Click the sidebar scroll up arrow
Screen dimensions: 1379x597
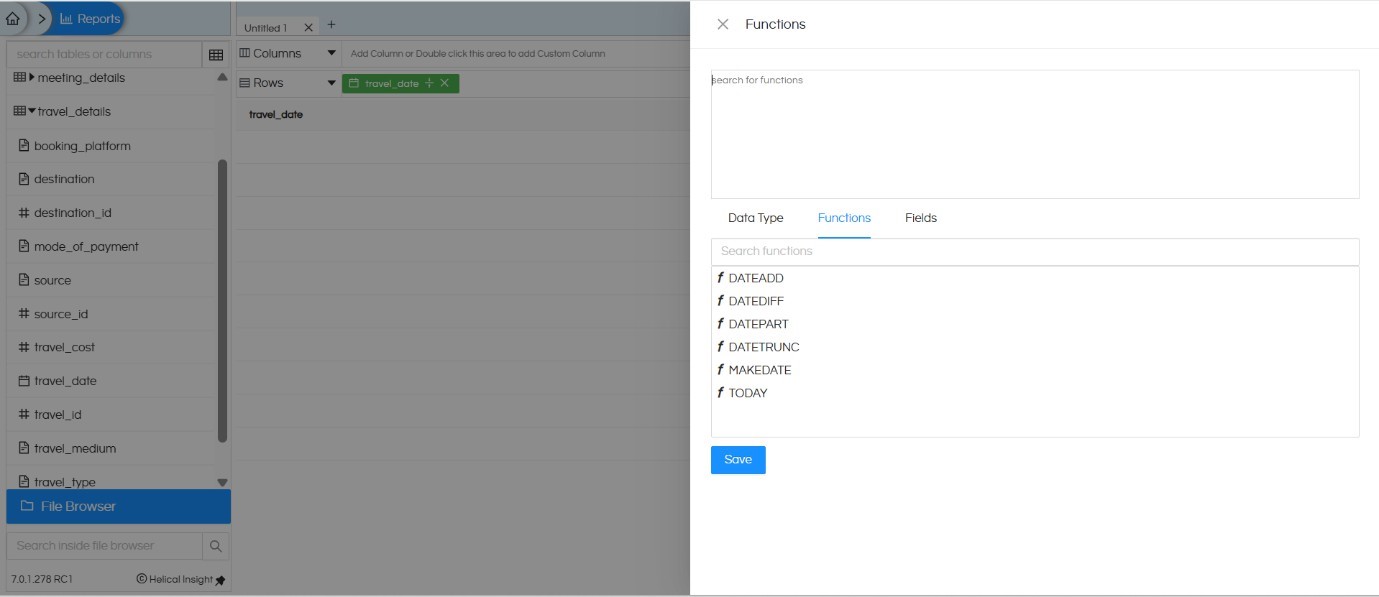(x=222, y=78)
